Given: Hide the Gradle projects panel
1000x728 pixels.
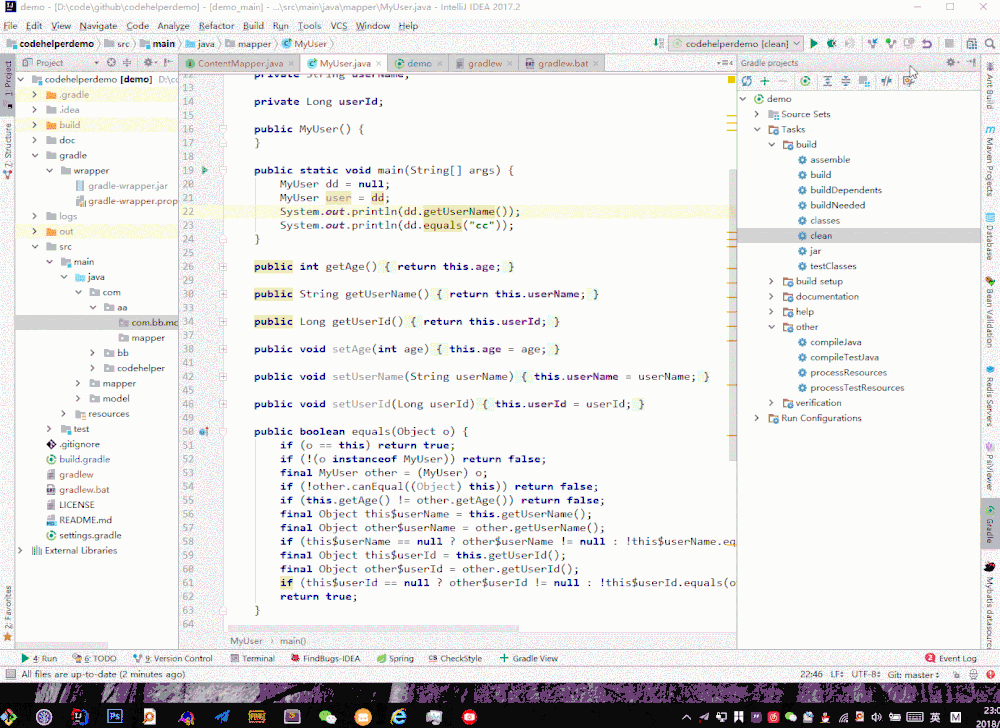Looking at the screenshot, I should [x=971, y=62].
